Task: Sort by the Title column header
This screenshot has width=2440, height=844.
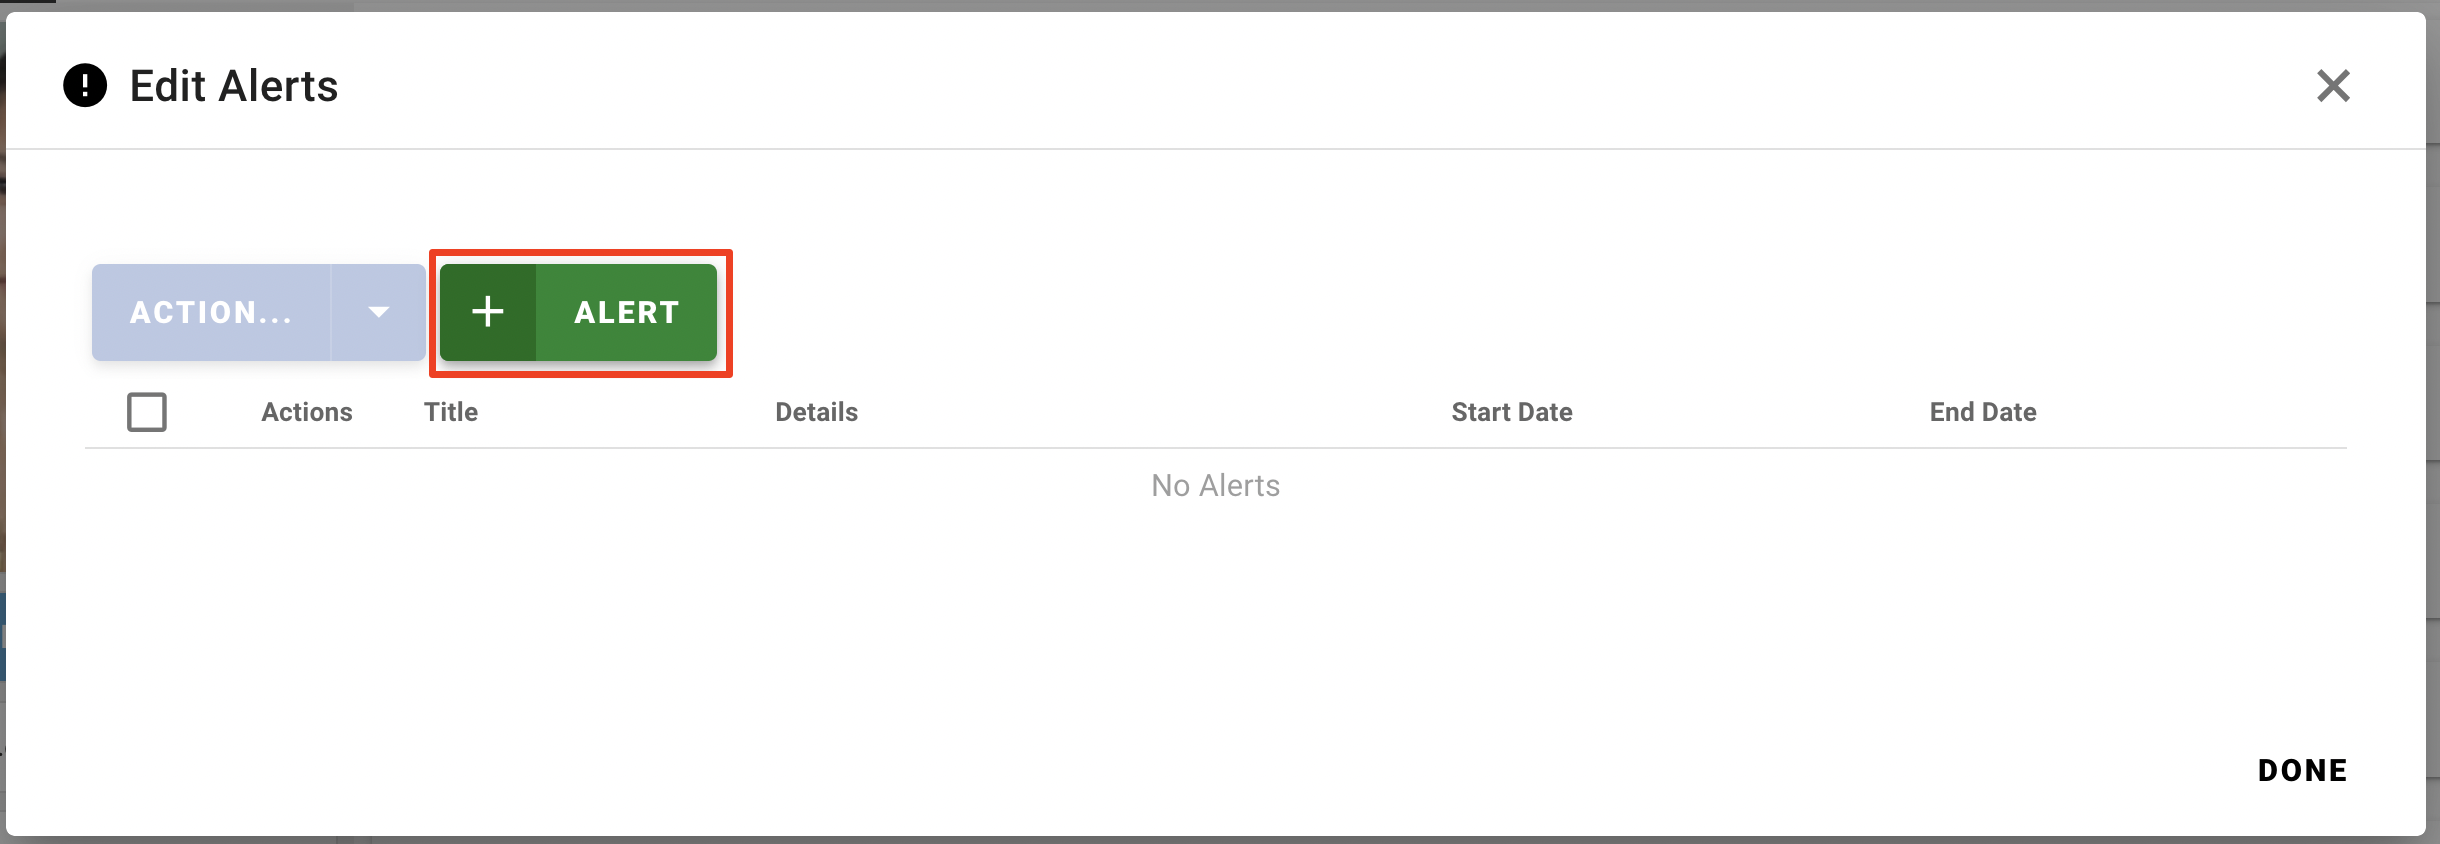Action: [451, 412]
